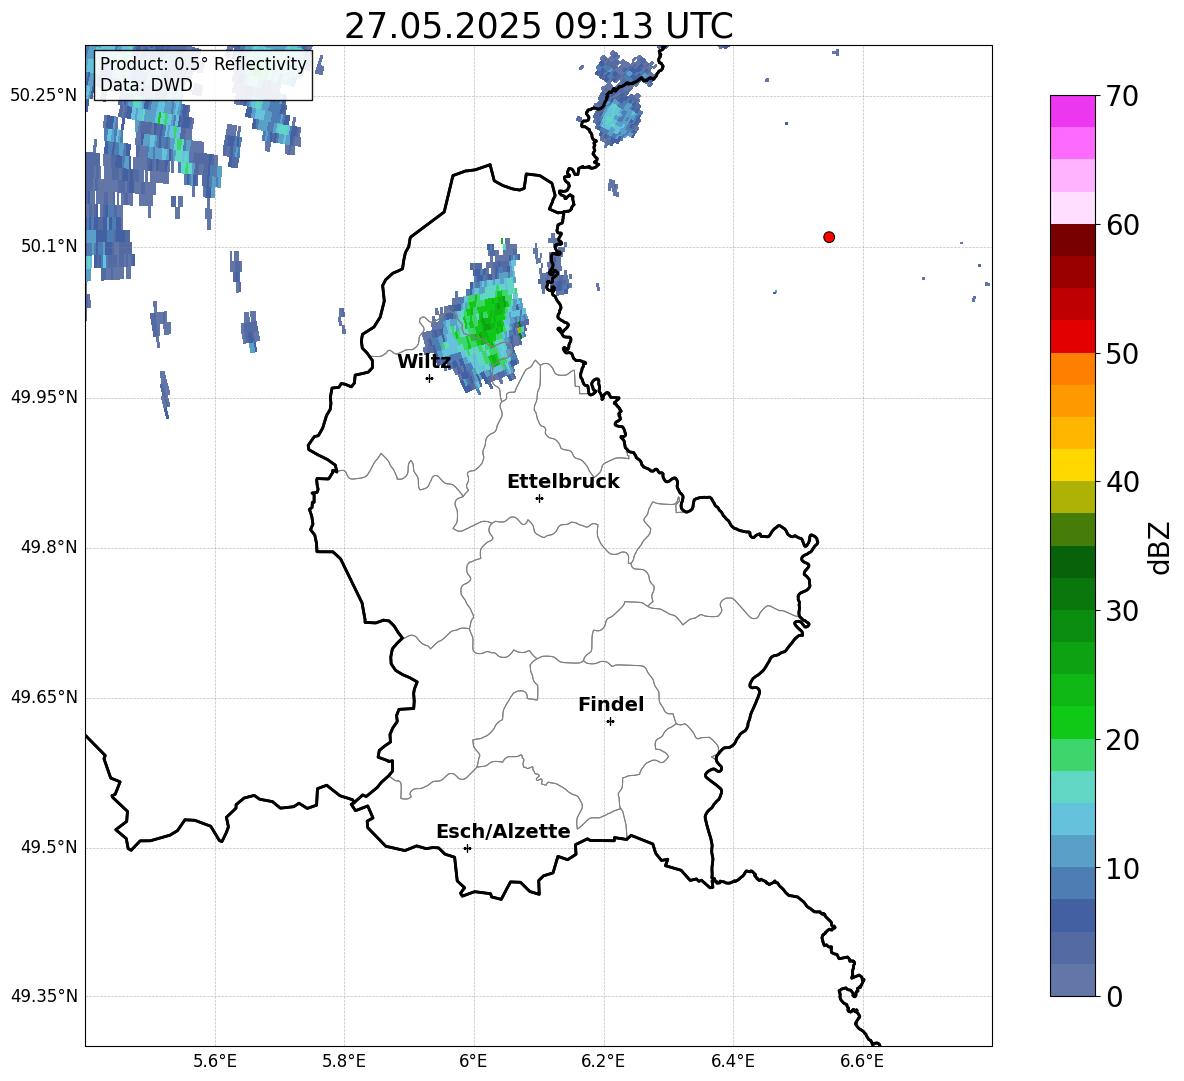Click the 6.6°E longitude label
The width and height of the screenshot is (1184, 1081).
point(862,1061)
